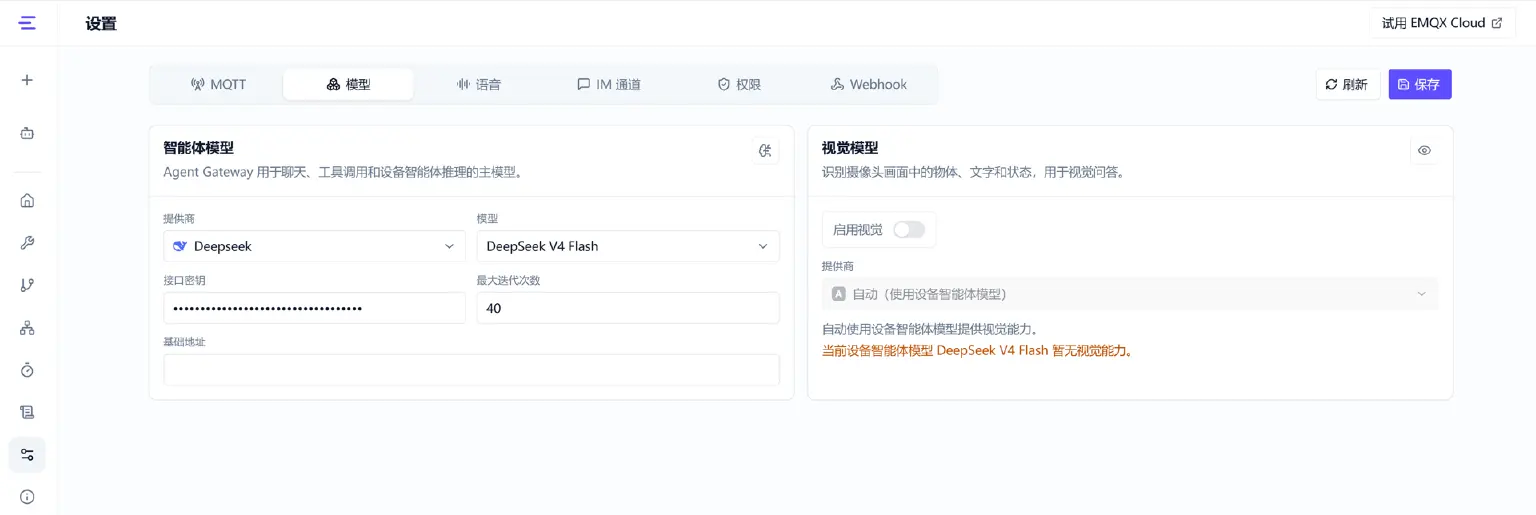Switch to the 语音 tab
1536x515 pixels.
click(478, 84)
